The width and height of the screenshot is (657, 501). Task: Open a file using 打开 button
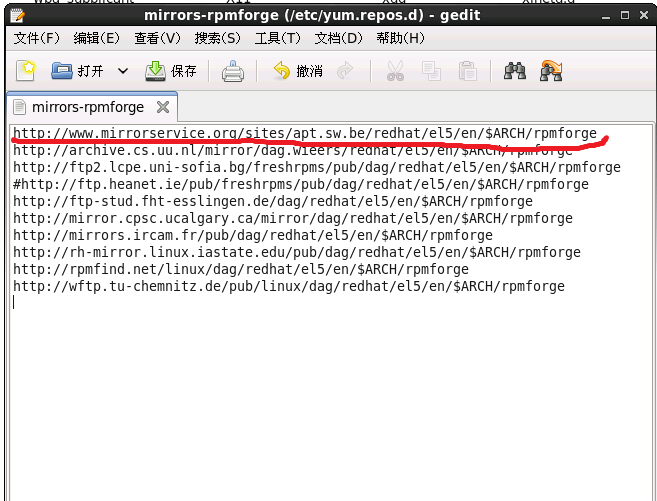pos(77,71)
